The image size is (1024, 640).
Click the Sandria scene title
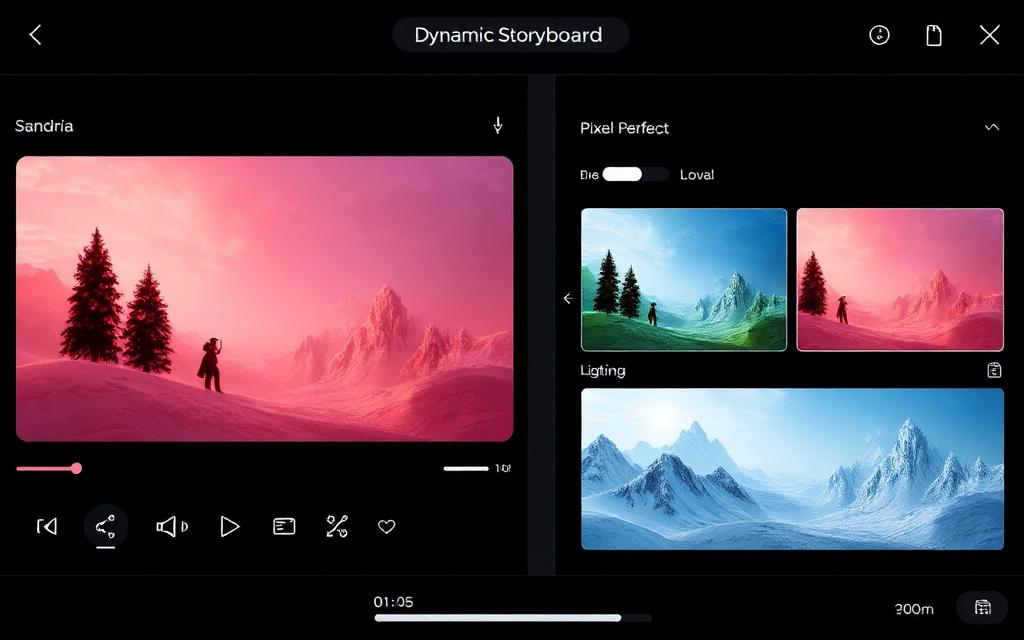(44, 126)
